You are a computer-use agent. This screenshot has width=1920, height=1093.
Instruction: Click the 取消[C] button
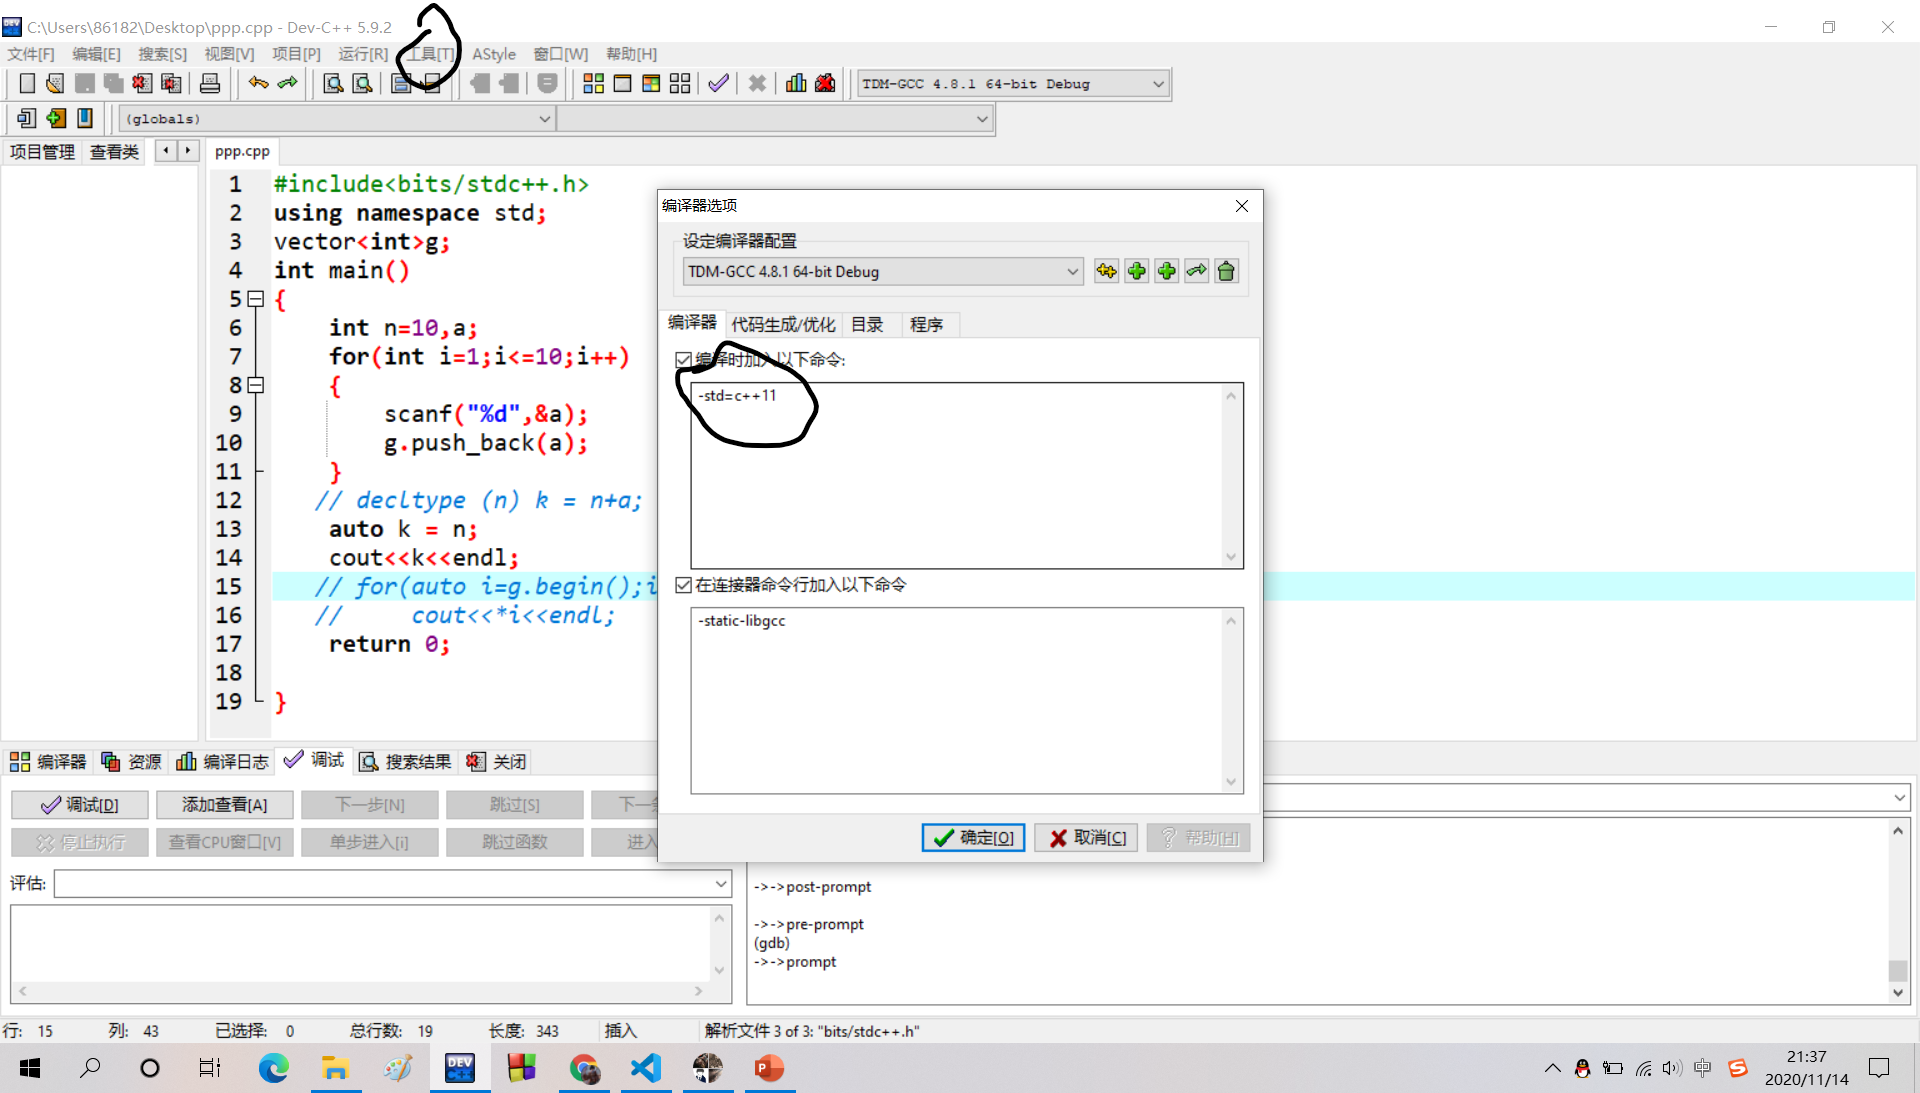point(1085,838)
